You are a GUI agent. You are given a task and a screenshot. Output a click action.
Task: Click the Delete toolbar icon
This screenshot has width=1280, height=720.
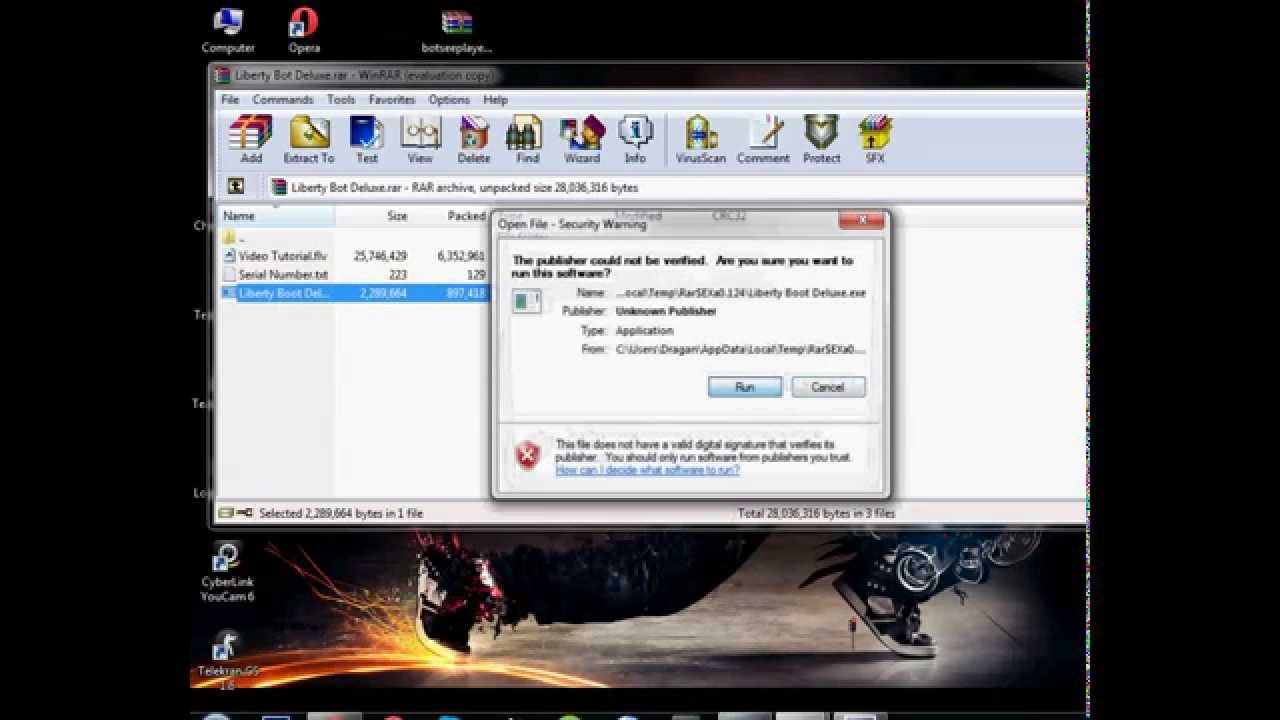474,139
